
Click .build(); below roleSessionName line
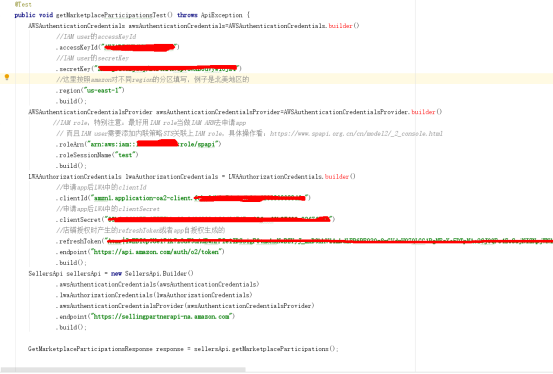(71, 166)
